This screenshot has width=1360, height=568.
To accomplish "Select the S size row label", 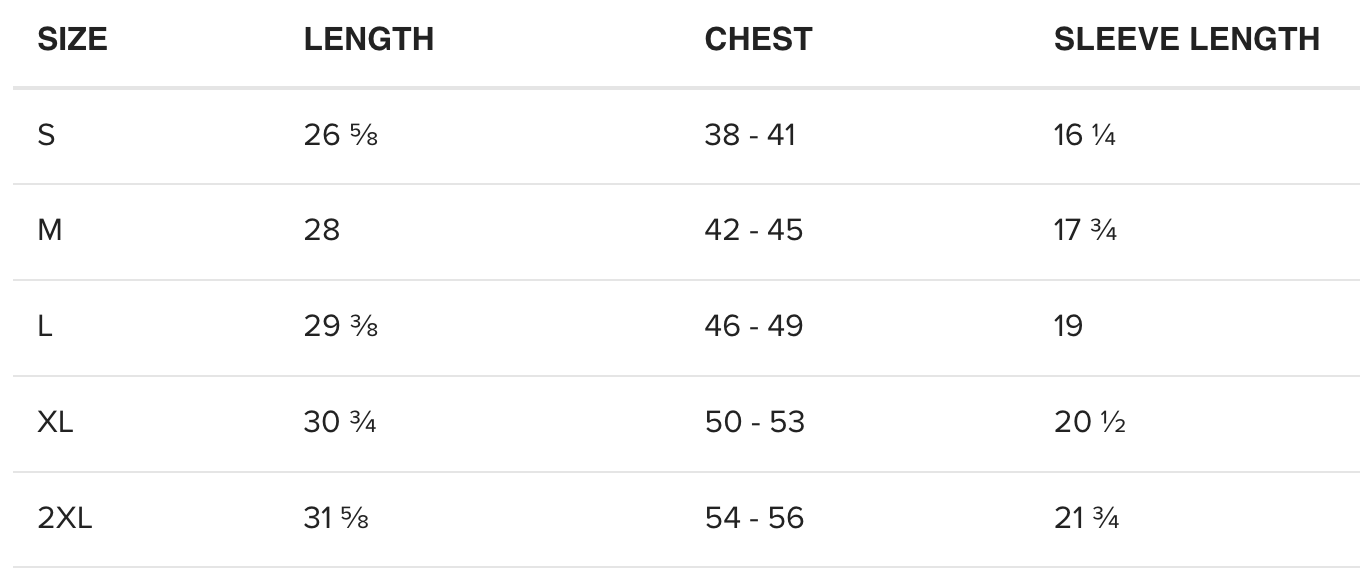I will 46,135.
